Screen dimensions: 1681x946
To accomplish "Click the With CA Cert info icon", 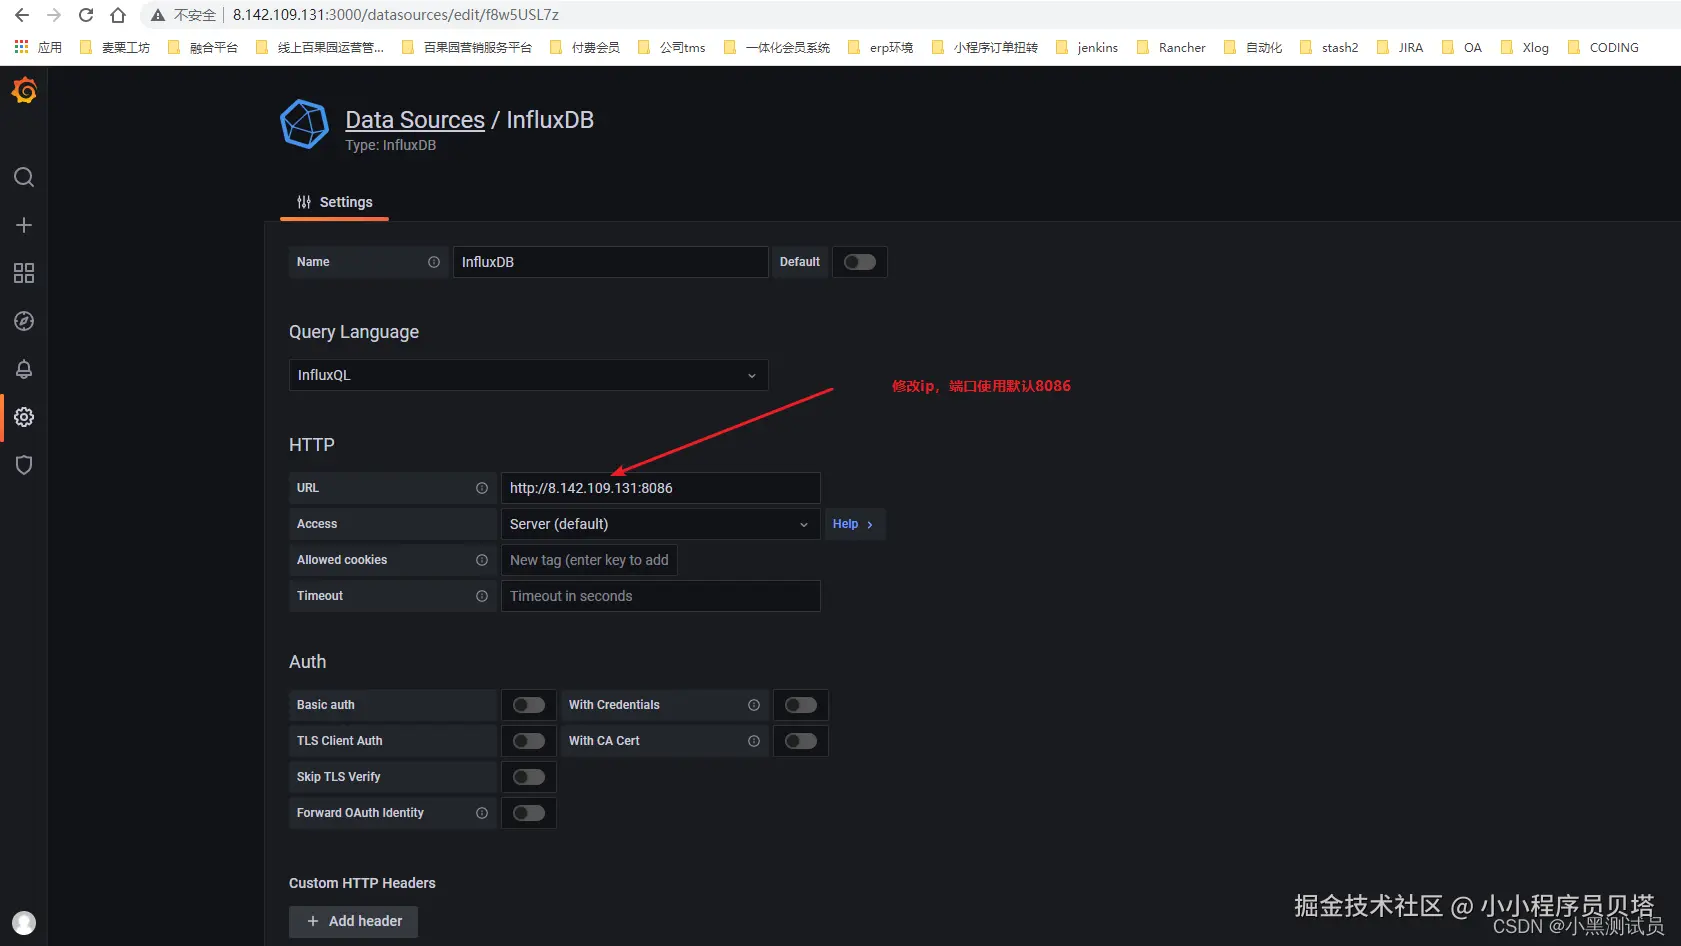I will [x=754, y=741].
